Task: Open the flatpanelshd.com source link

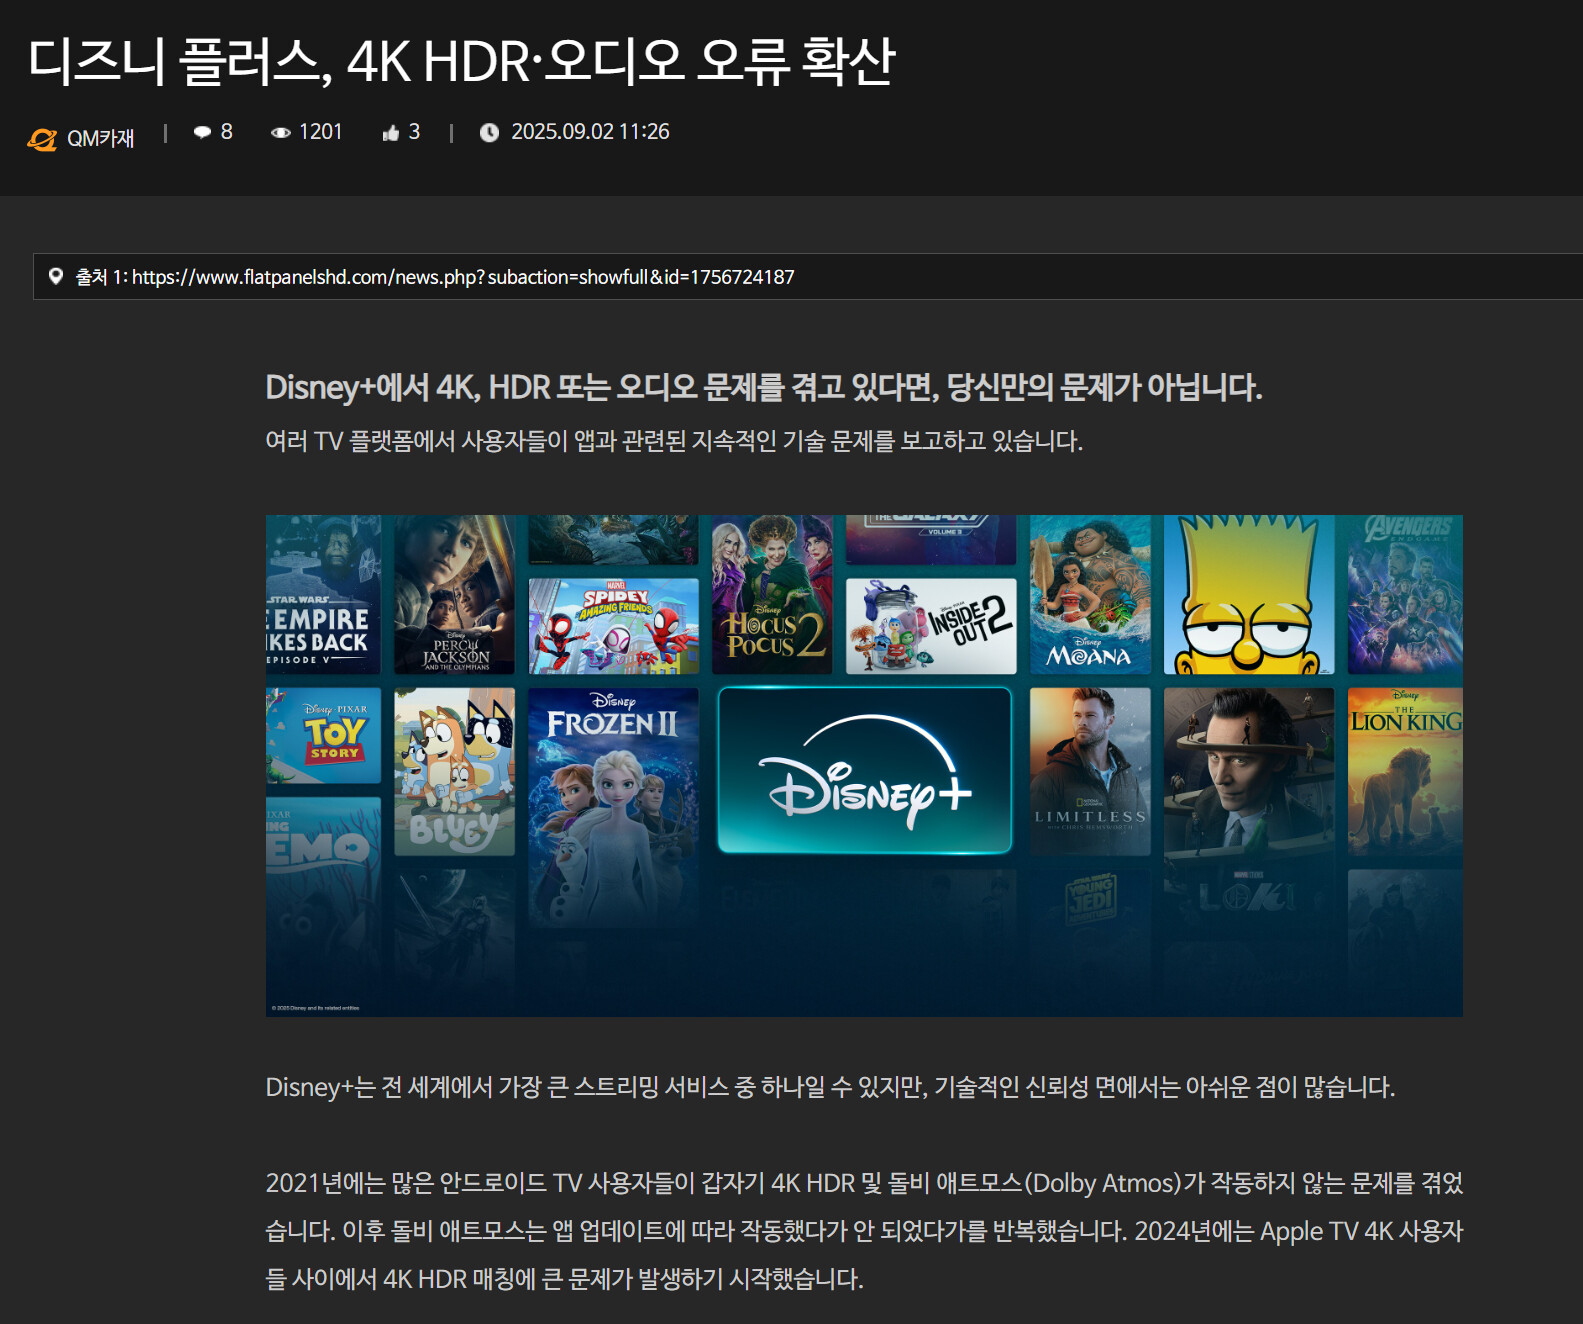Action: 463,277
